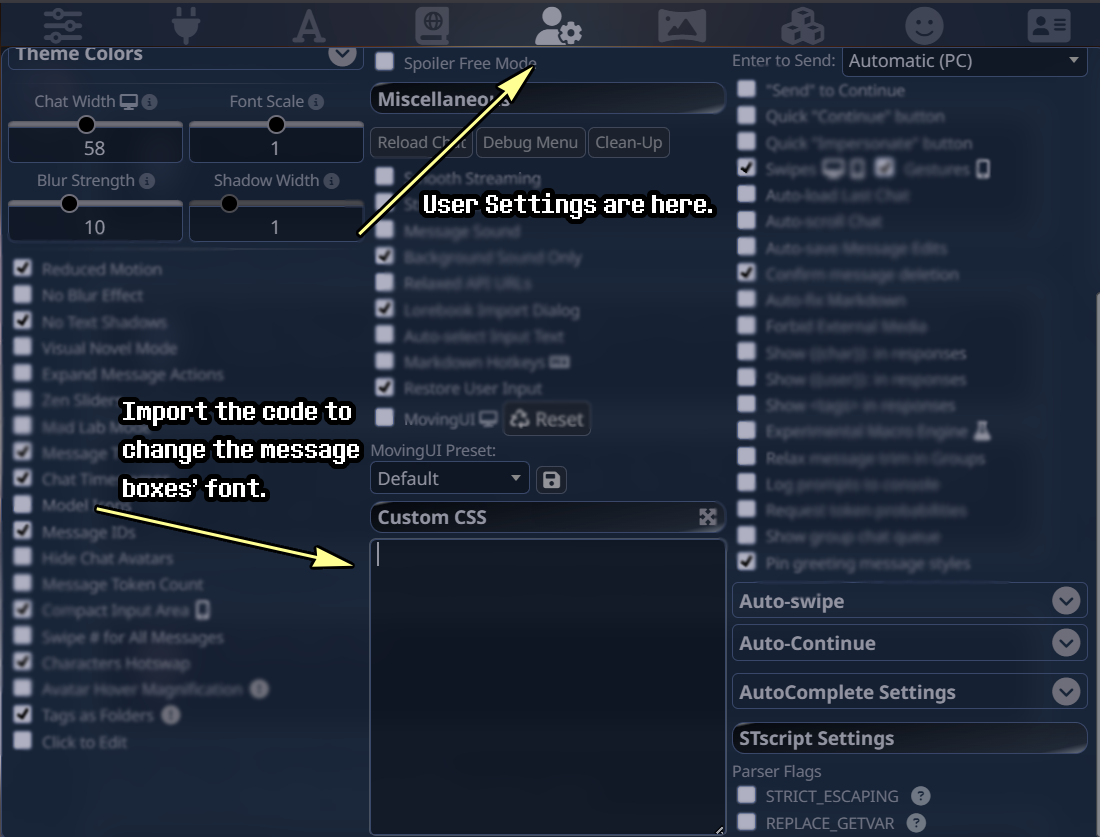This screenshot has width=1100, height=837.
Task: Open Enter to Send dropdown
Action: click(x=965, y=61)
